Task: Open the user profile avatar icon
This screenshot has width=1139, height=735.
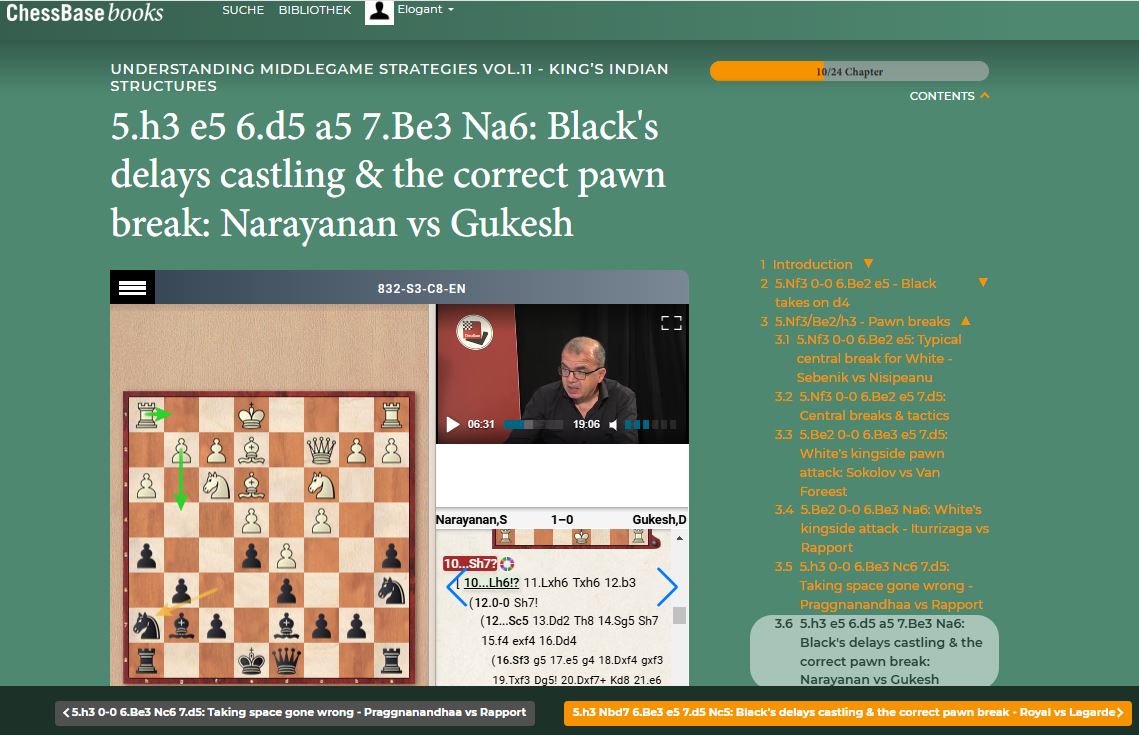Action: click(379, 11)
